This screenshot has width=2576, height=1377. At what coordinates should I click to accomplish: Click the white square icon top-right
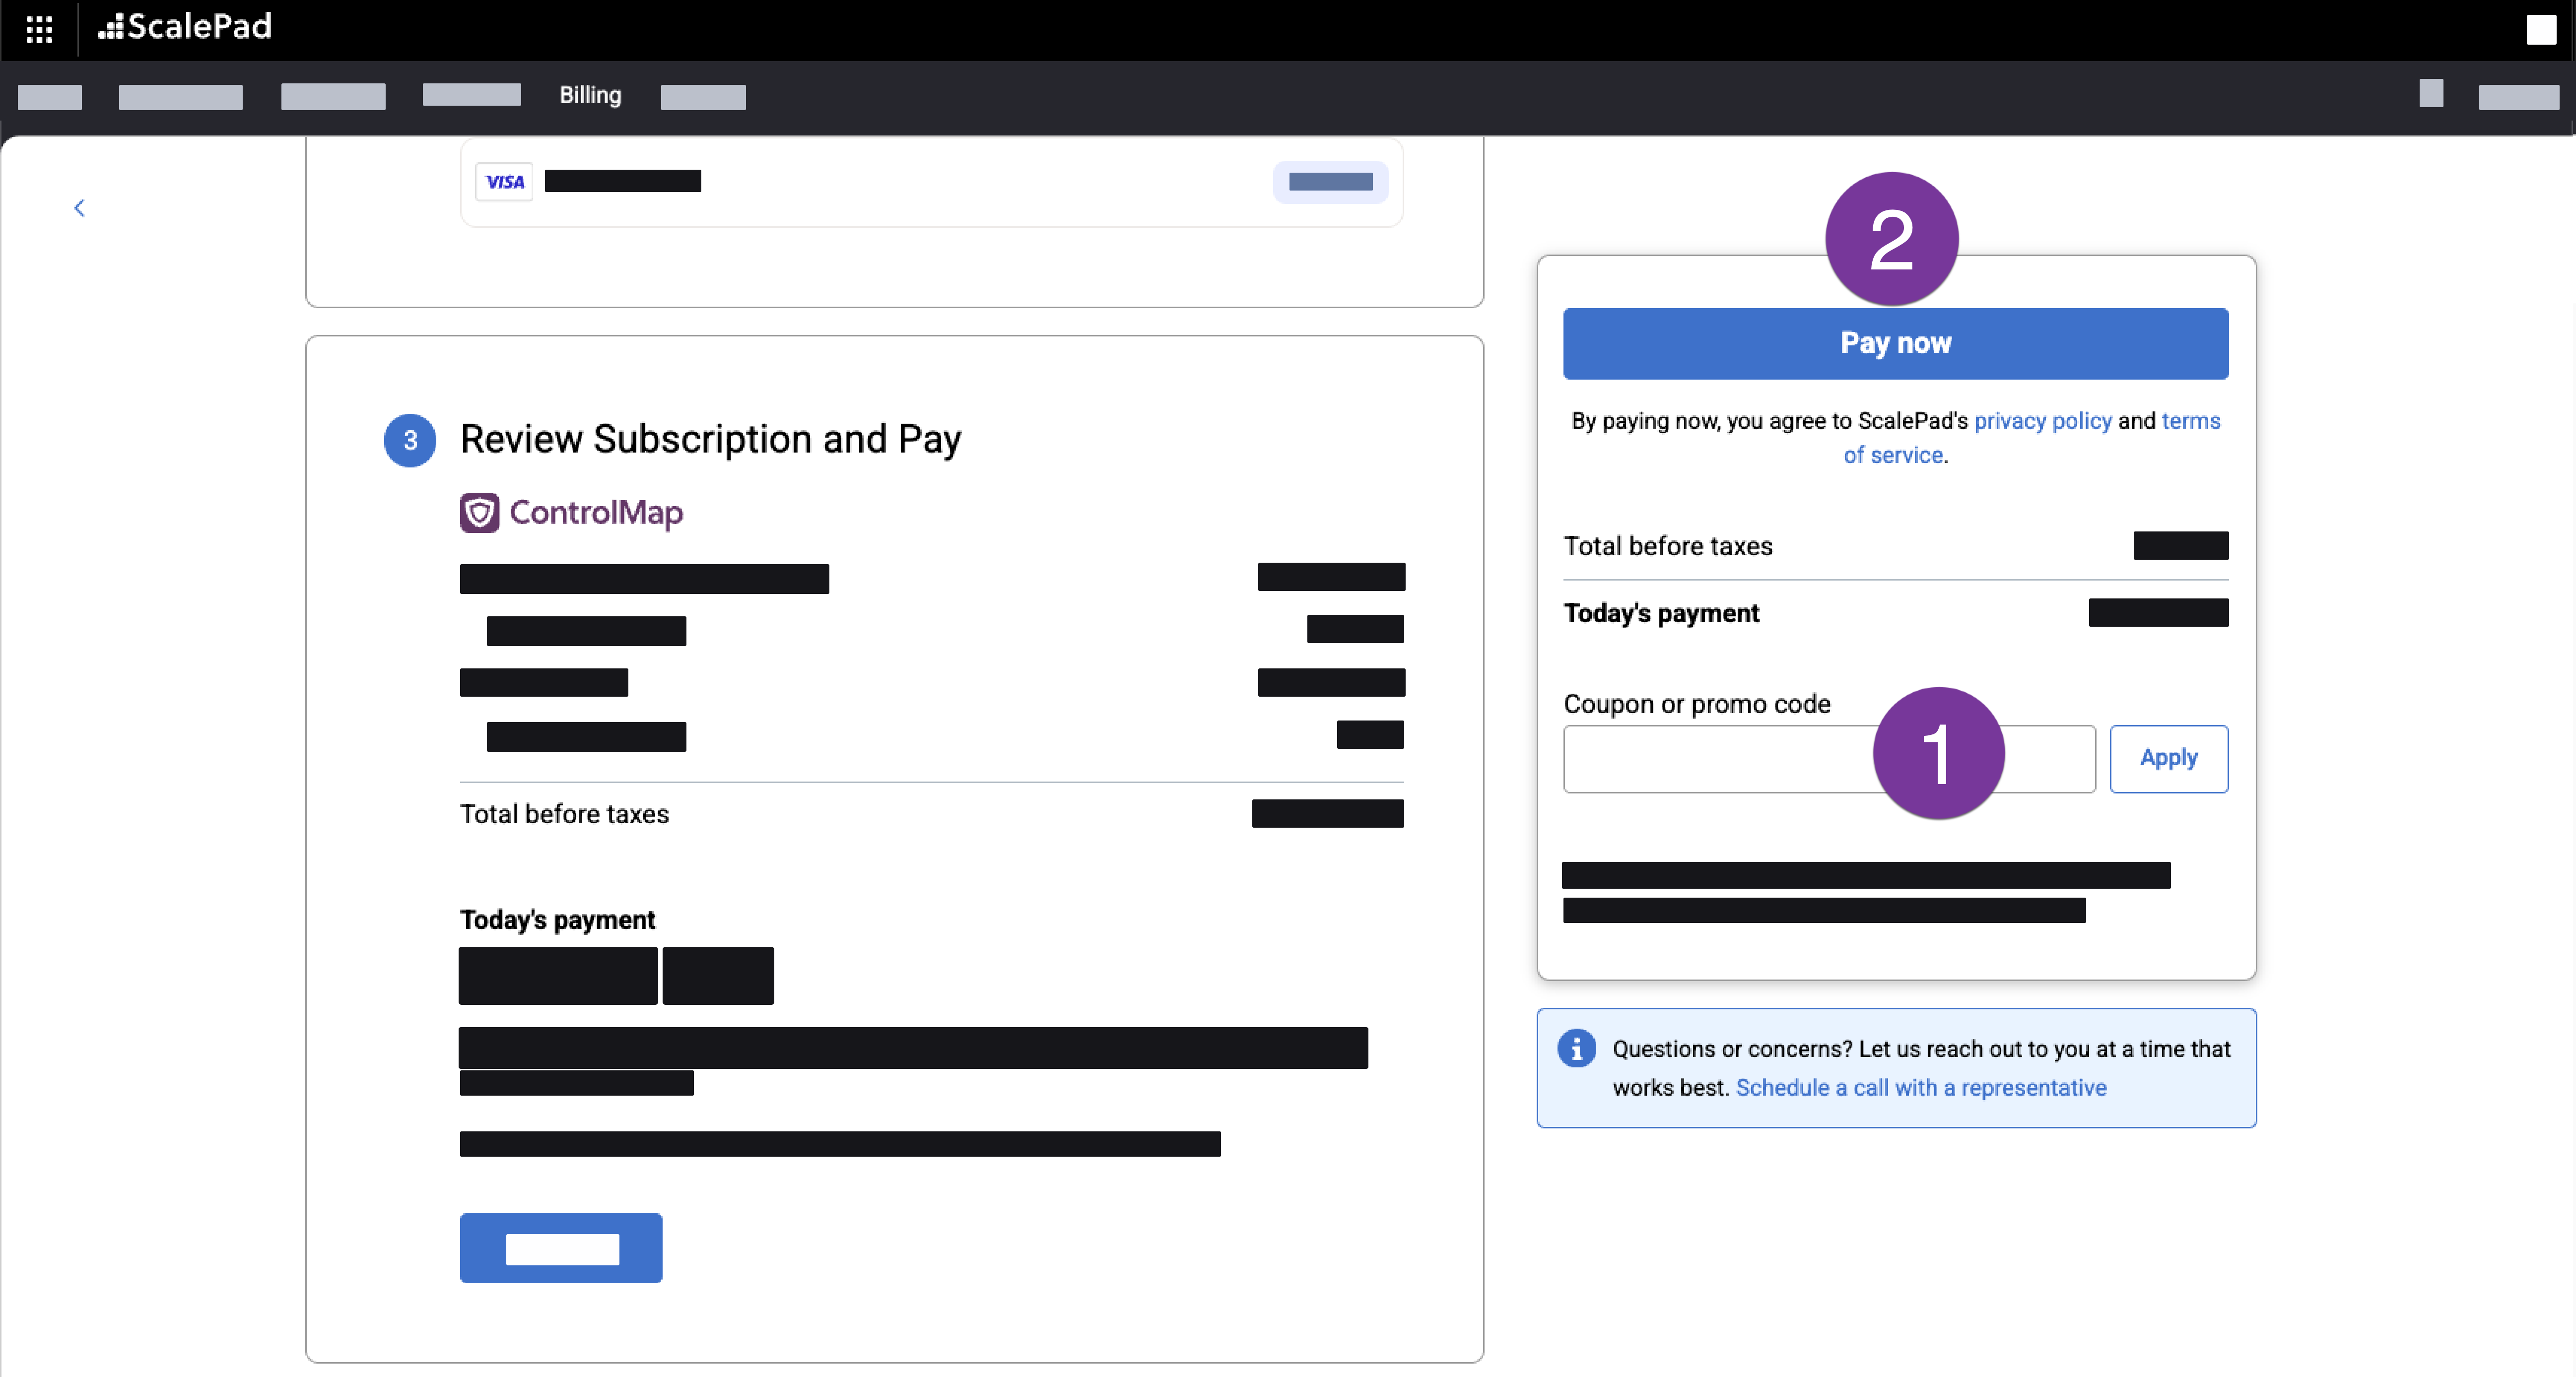pyautogui.click(x=2540, y=29)
